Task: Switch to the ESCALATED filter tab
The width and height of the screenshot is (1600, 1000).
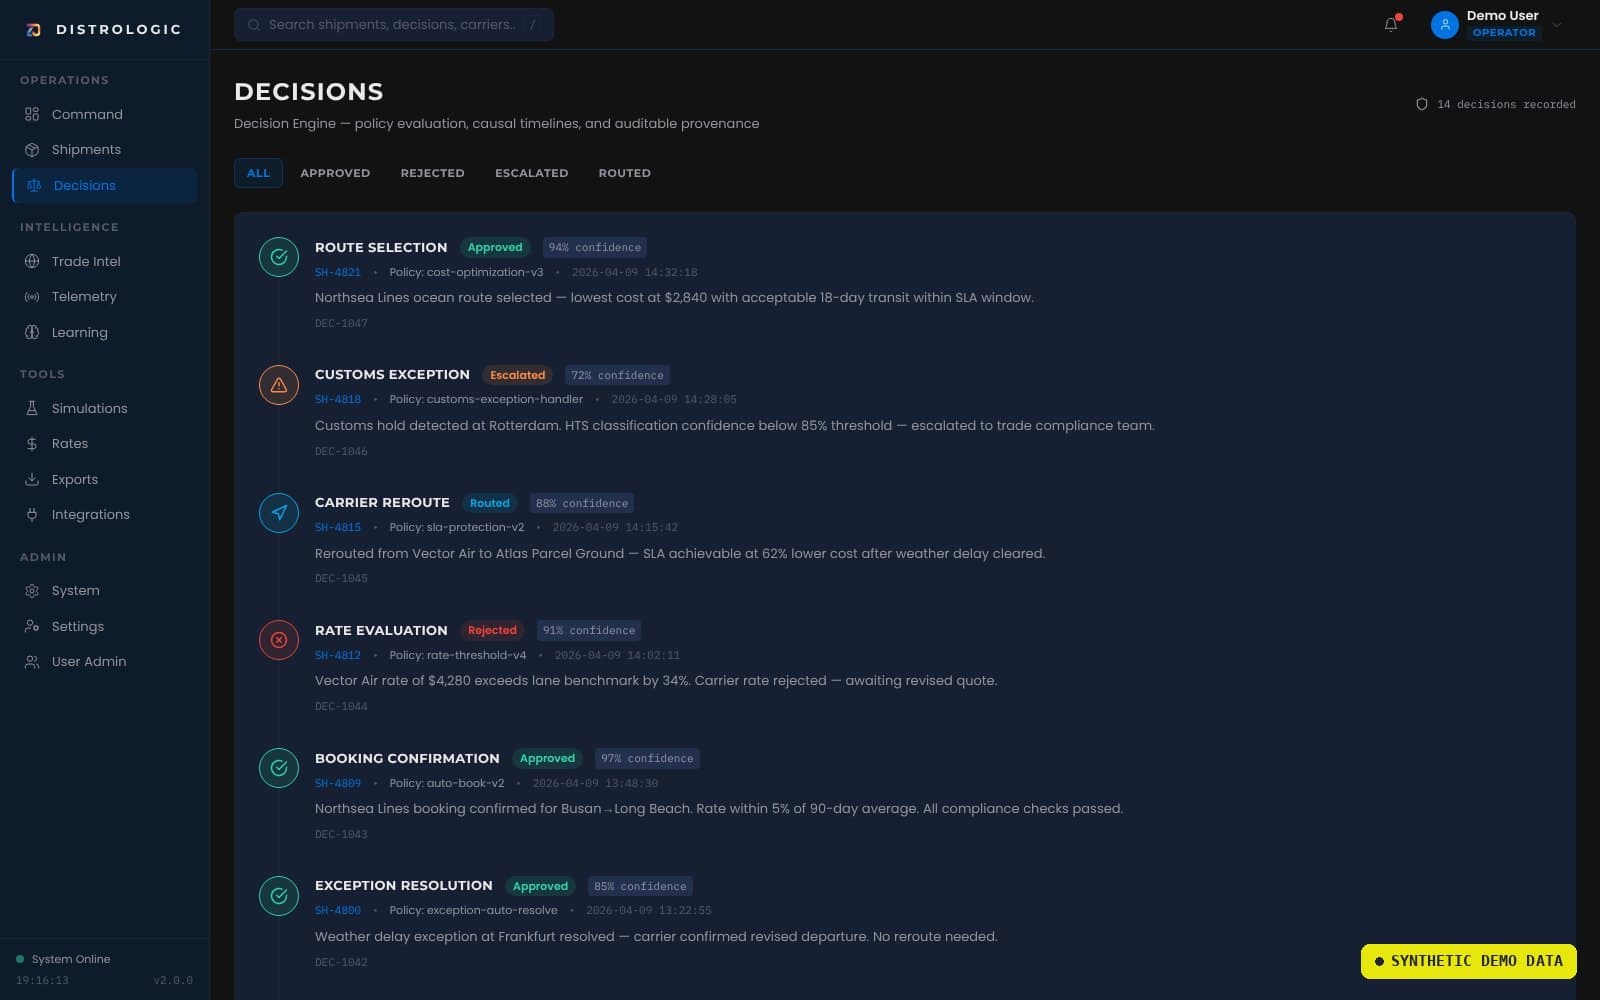Action: (531, 173)
